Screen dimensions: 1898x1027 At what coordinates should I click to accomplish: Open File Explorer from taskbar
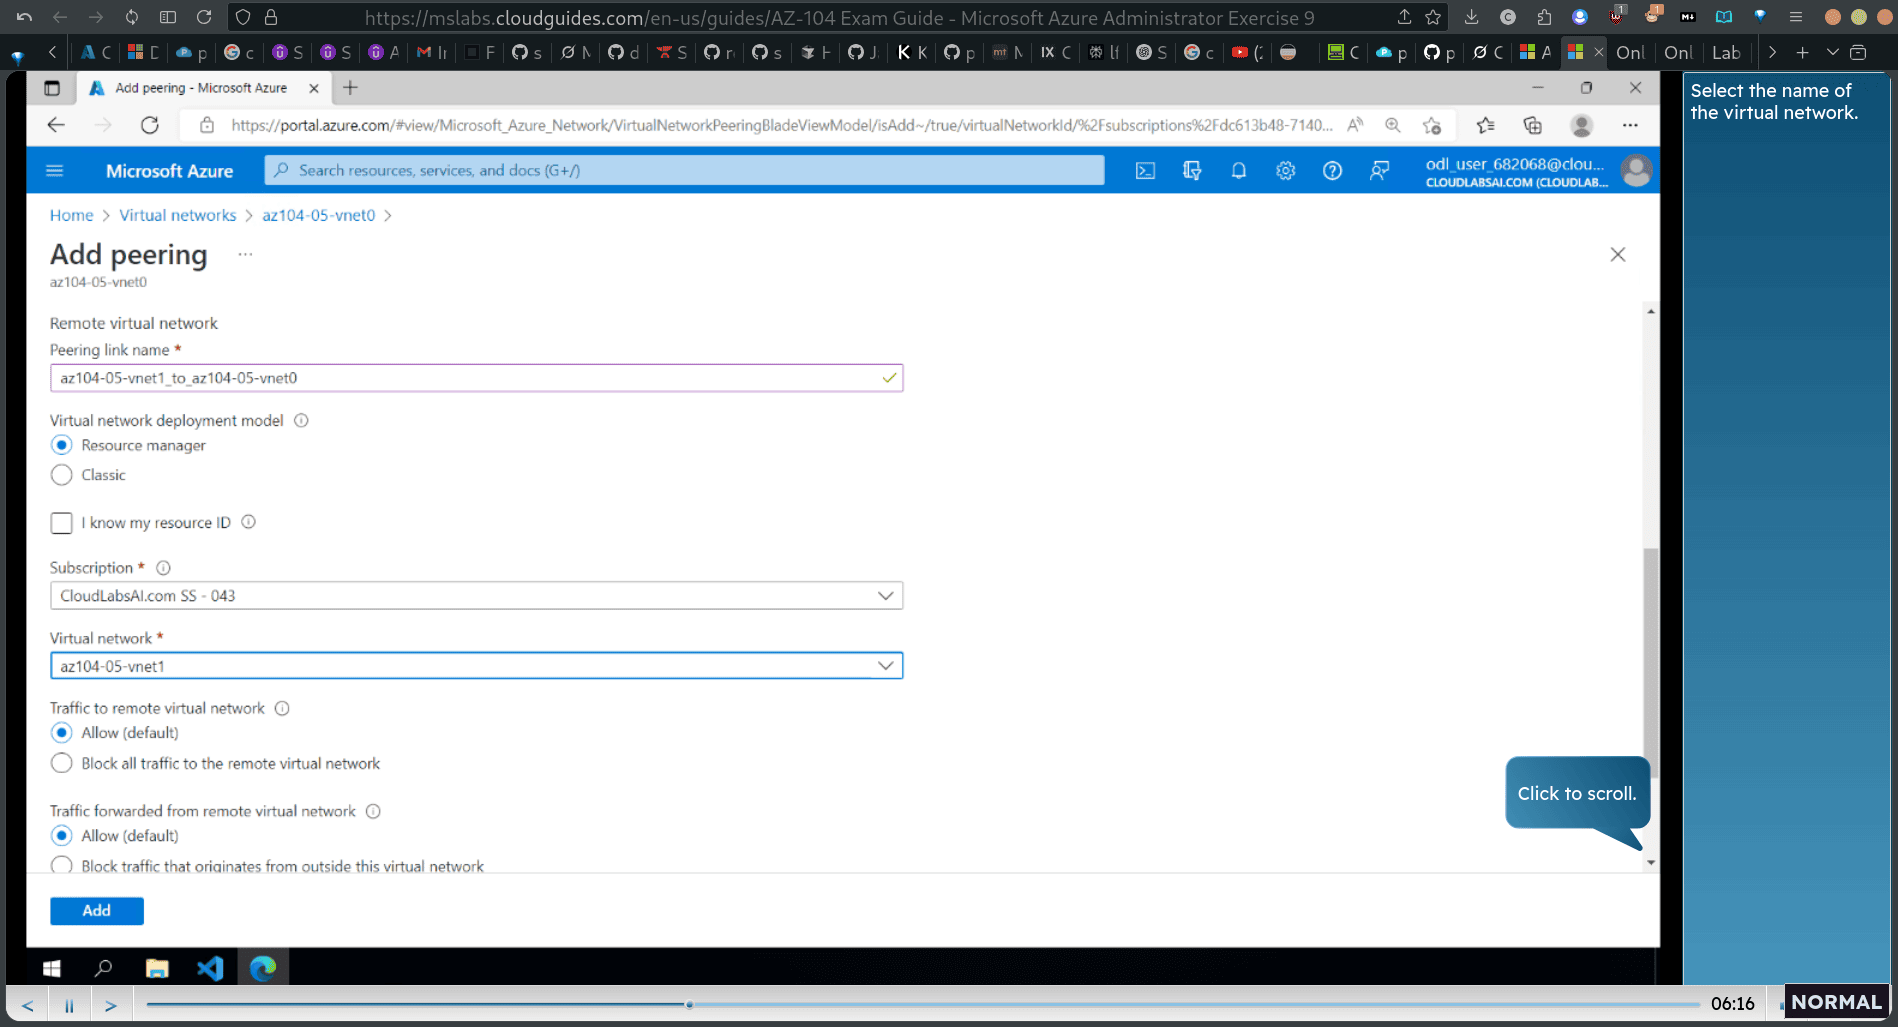(x=157, y=968)
